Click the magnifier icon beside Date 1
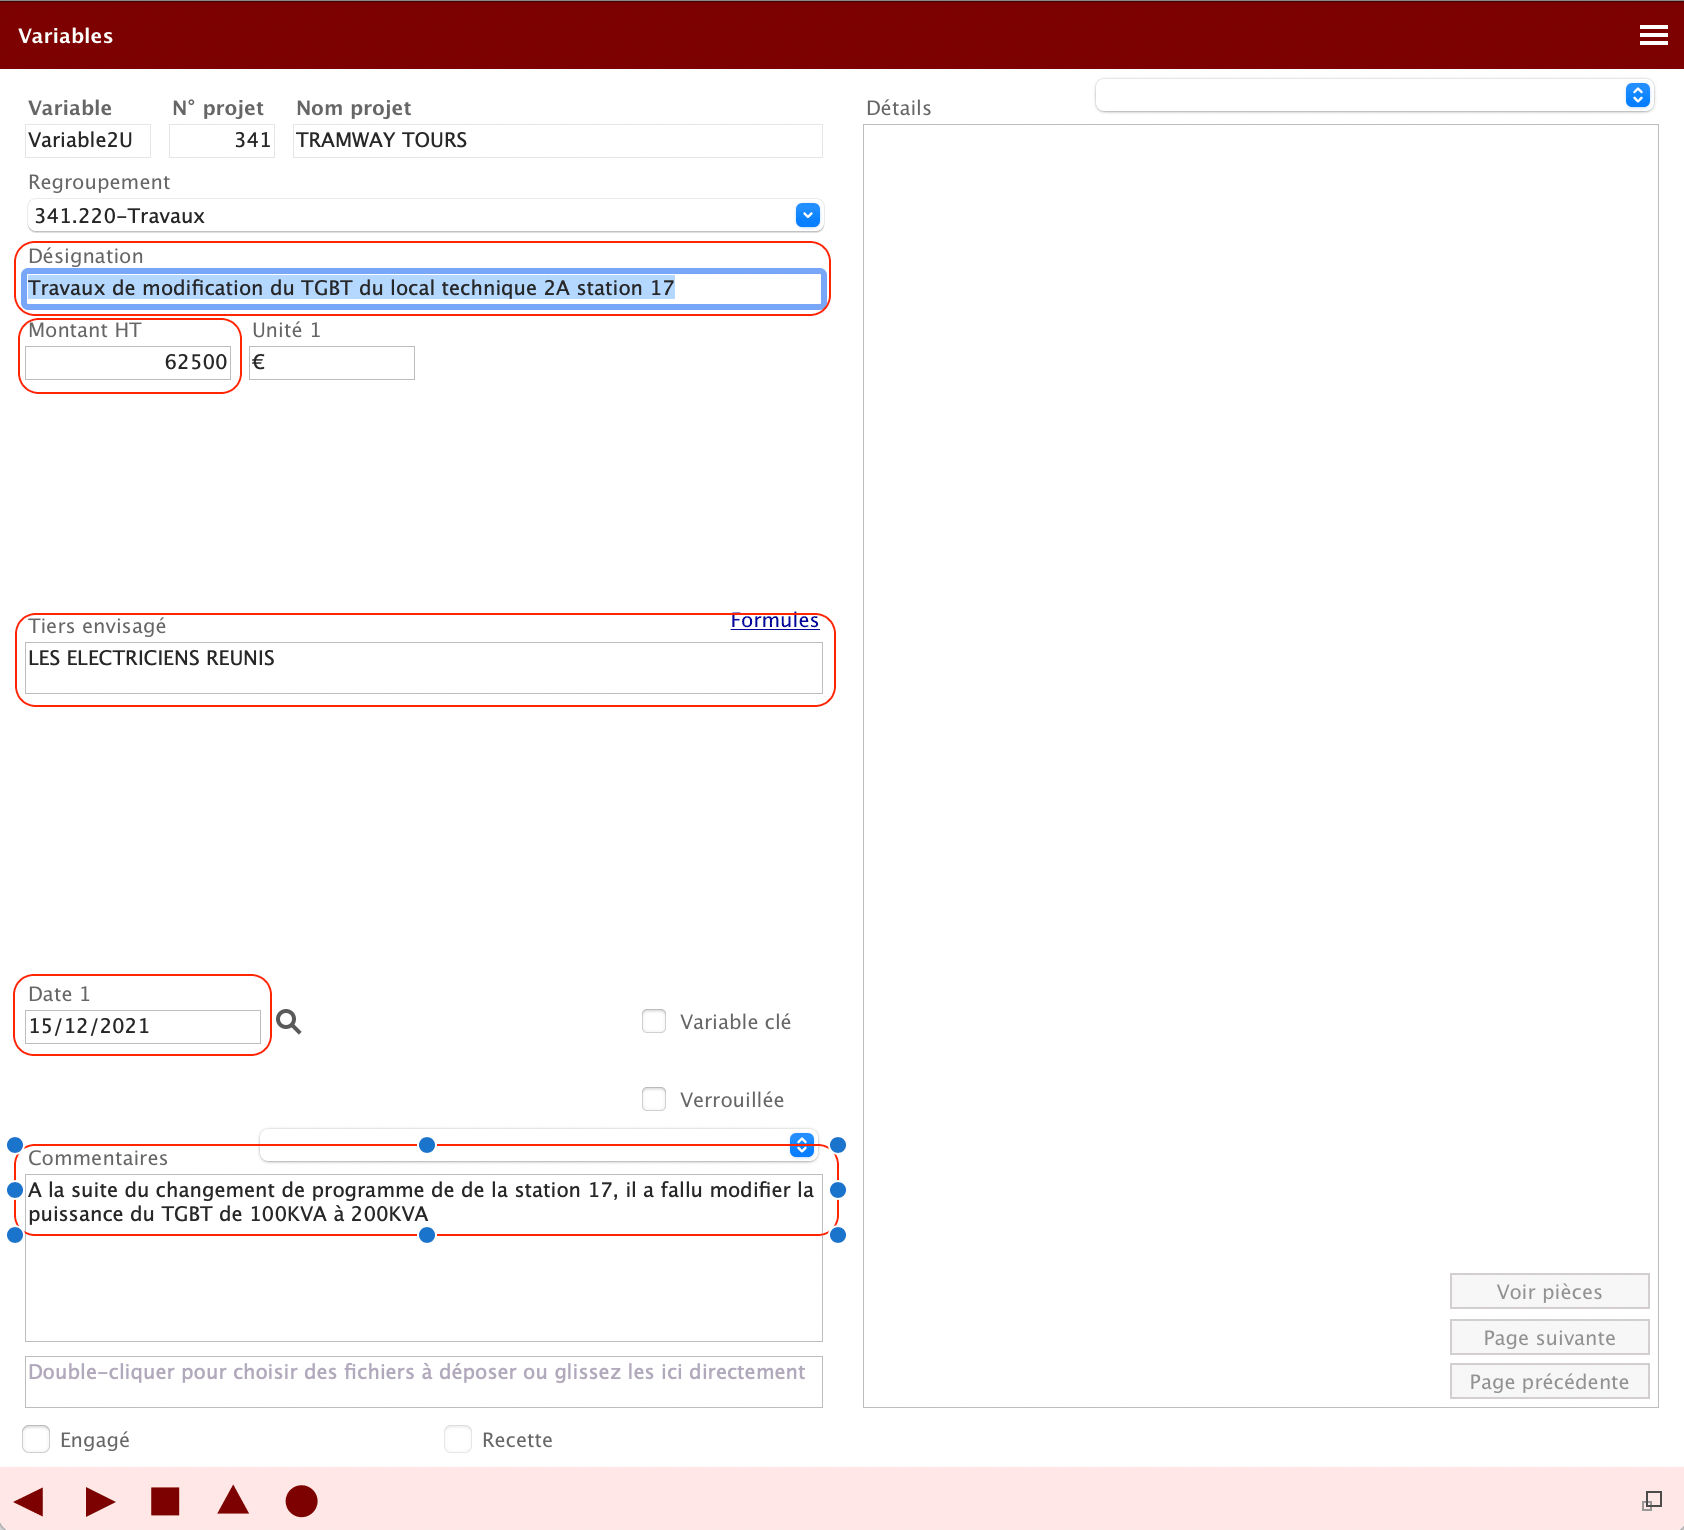The height and width of the screenshot is (1530, 1684). click(x=289, y=1022)
